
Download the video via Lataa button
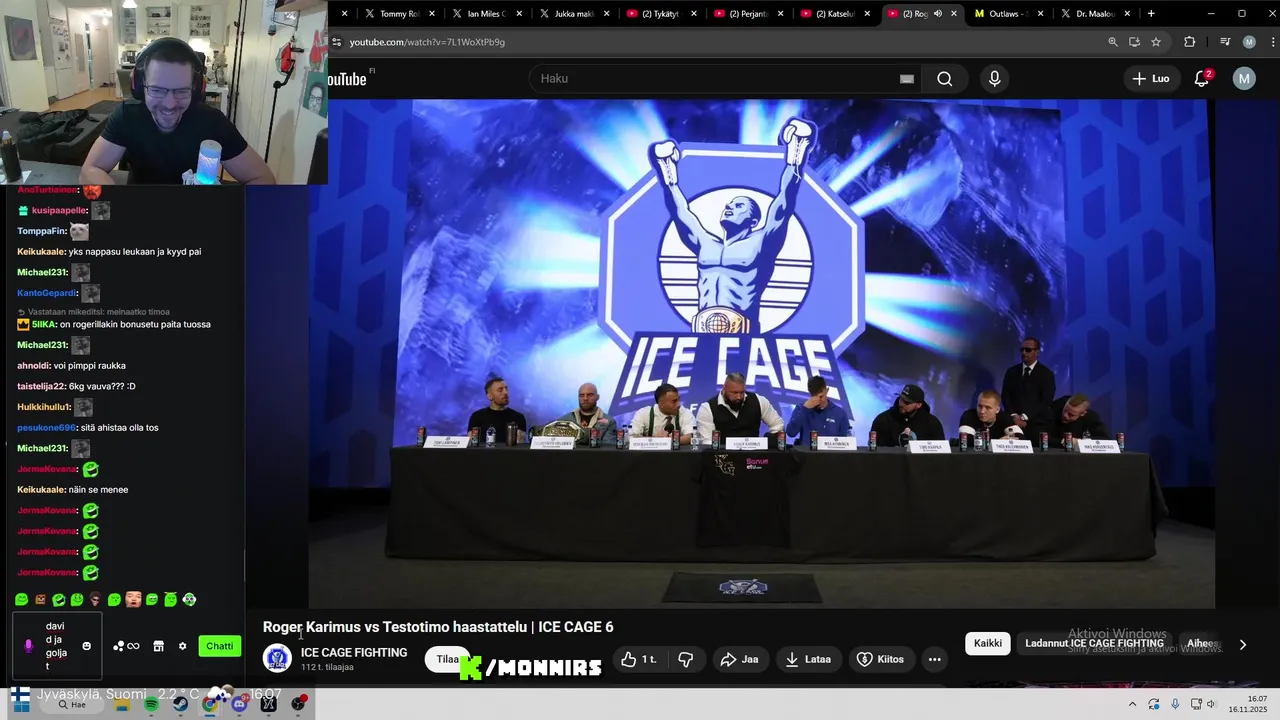click(x=808, y=659)
